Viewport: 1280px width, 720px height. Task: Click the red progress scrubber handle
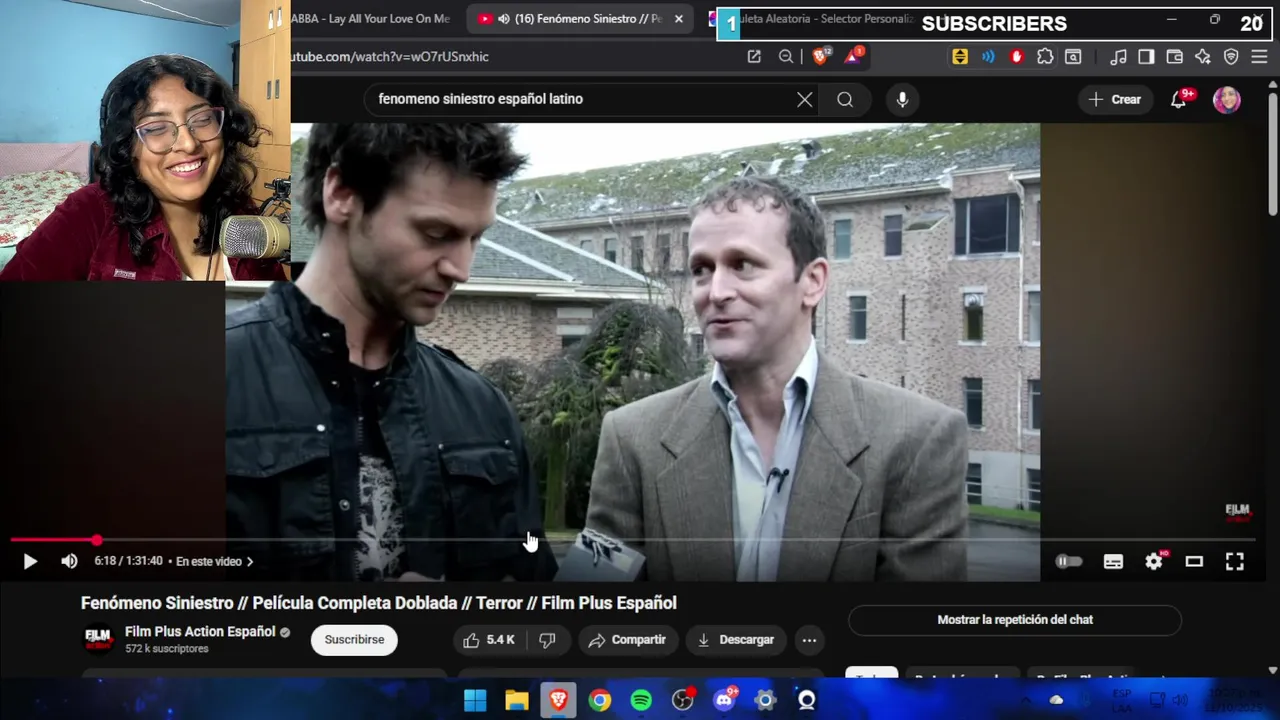[96, 540]
